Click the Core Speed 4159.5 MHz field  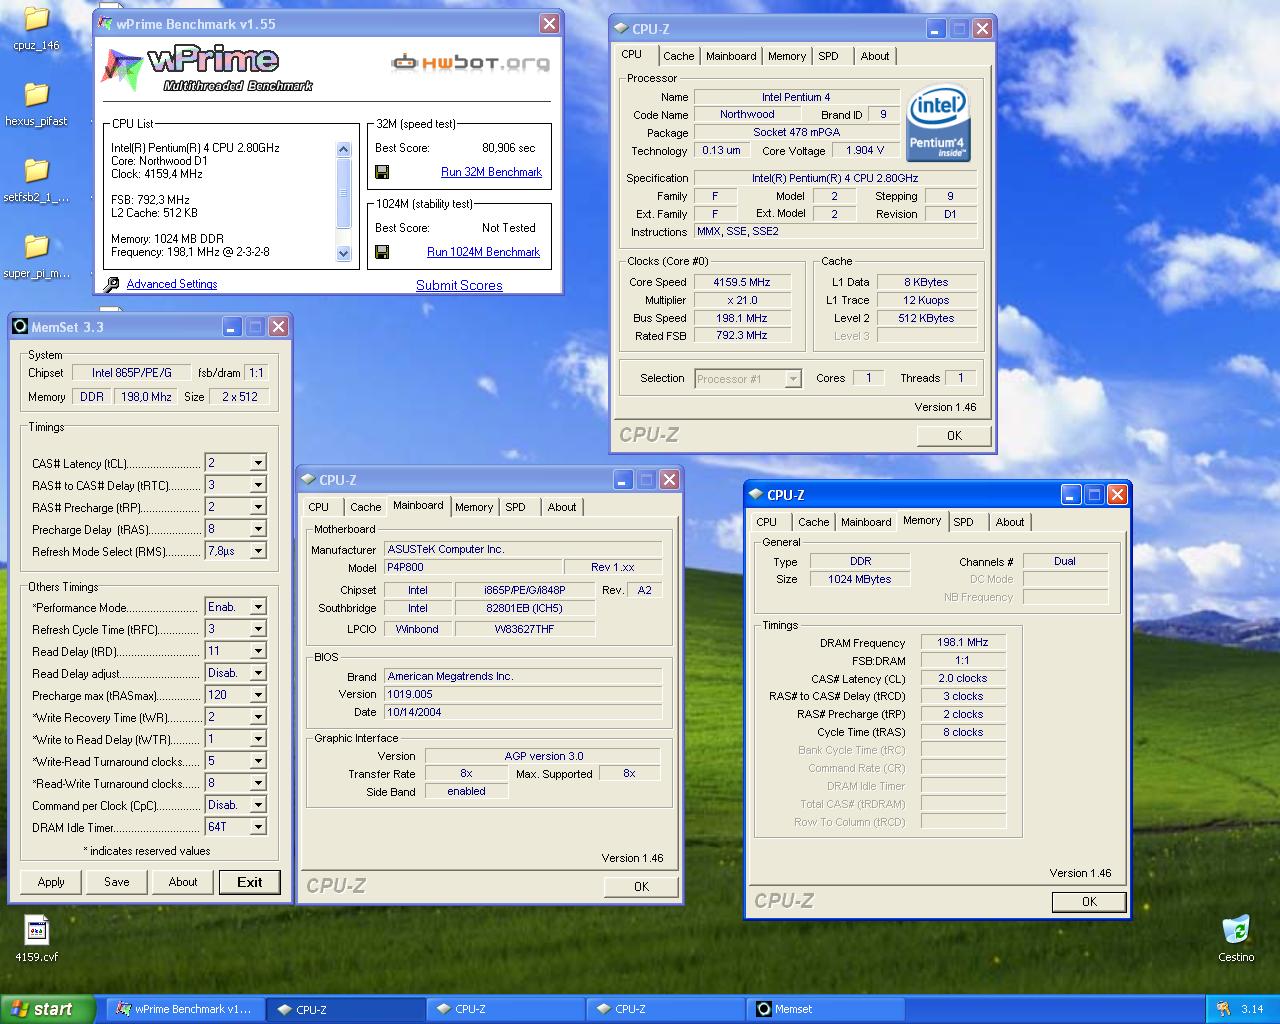pyautogui.click(x=743, y=282)
